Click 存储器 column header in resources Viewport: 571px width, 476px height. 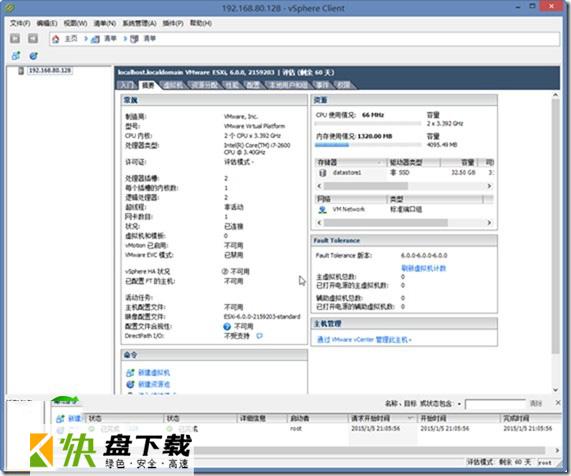coord(350,162)
